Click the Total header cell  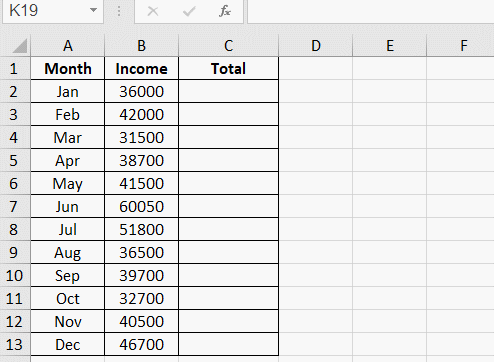[228, 69]
